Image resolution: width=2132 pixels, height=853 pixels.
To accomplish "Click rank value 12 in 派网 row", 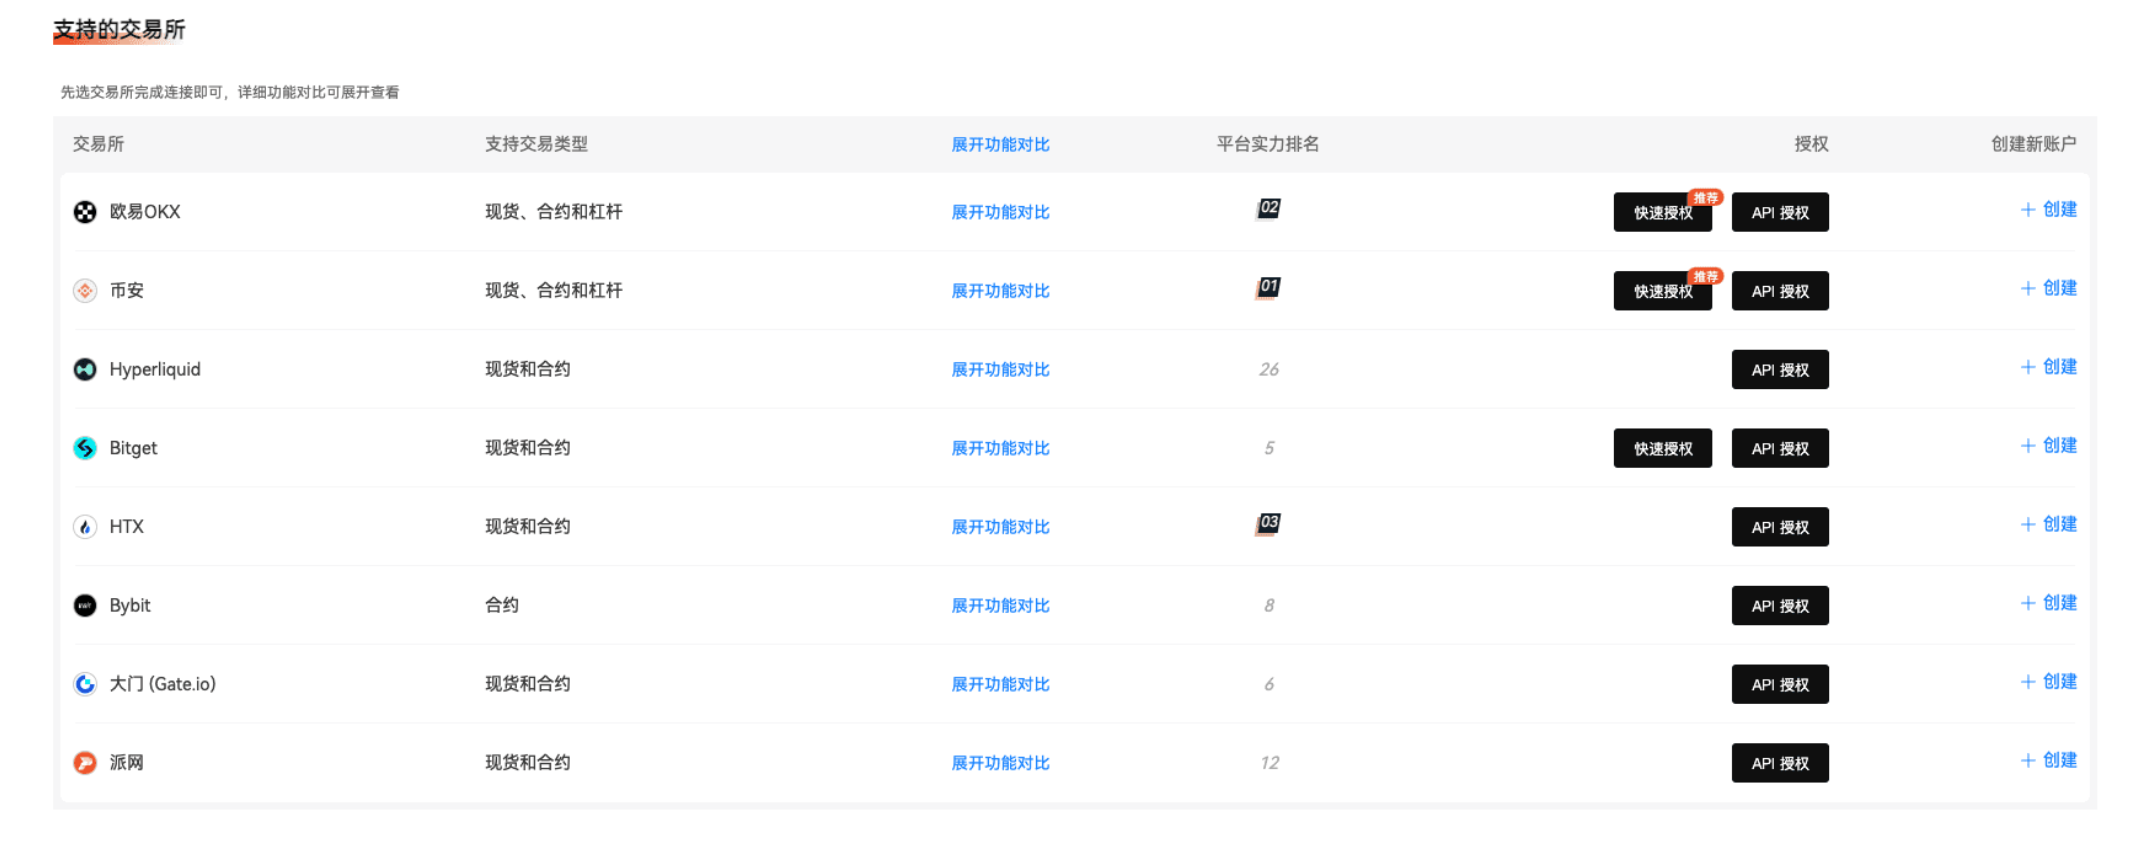I will click(x=1269, y=763).
